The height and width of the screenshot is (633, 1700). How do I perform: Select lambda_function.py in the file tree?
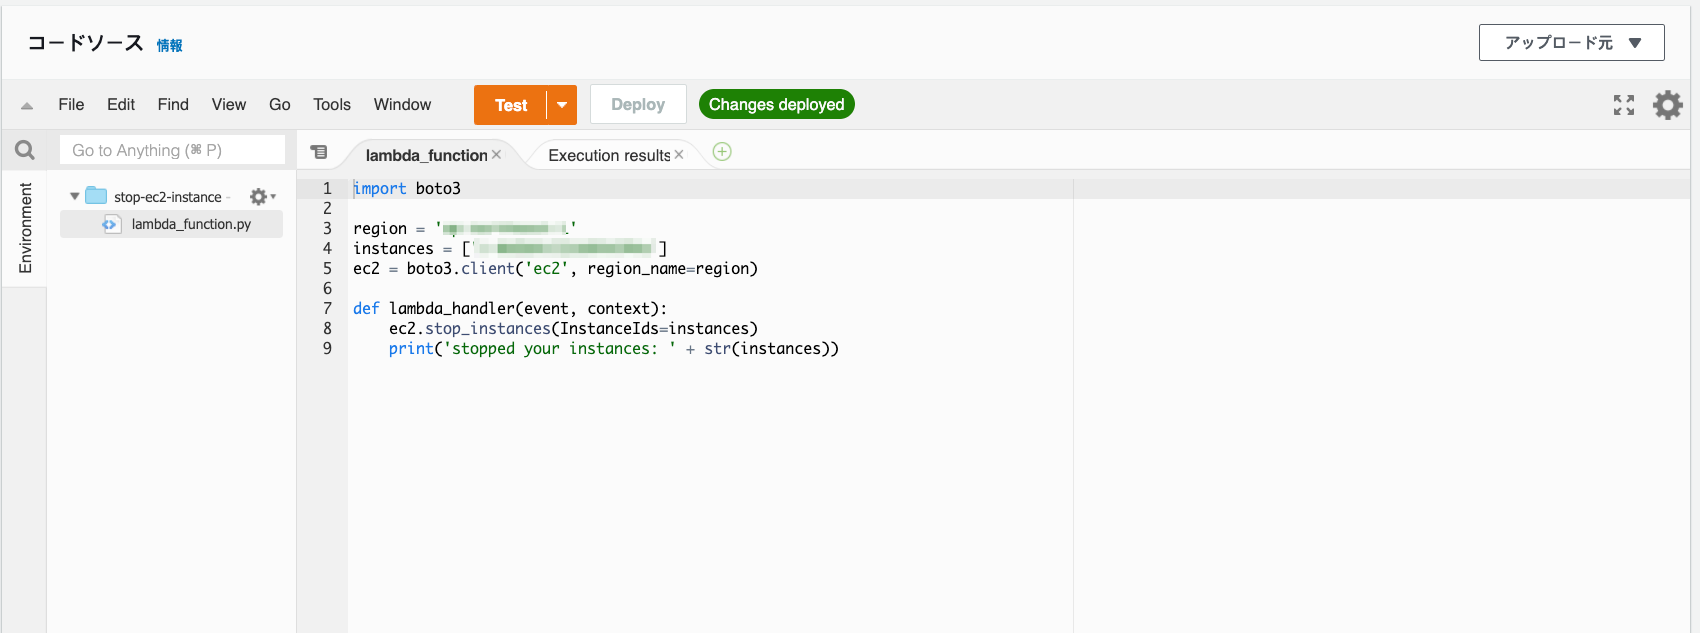pyautogui.click(x=190, y=224)
